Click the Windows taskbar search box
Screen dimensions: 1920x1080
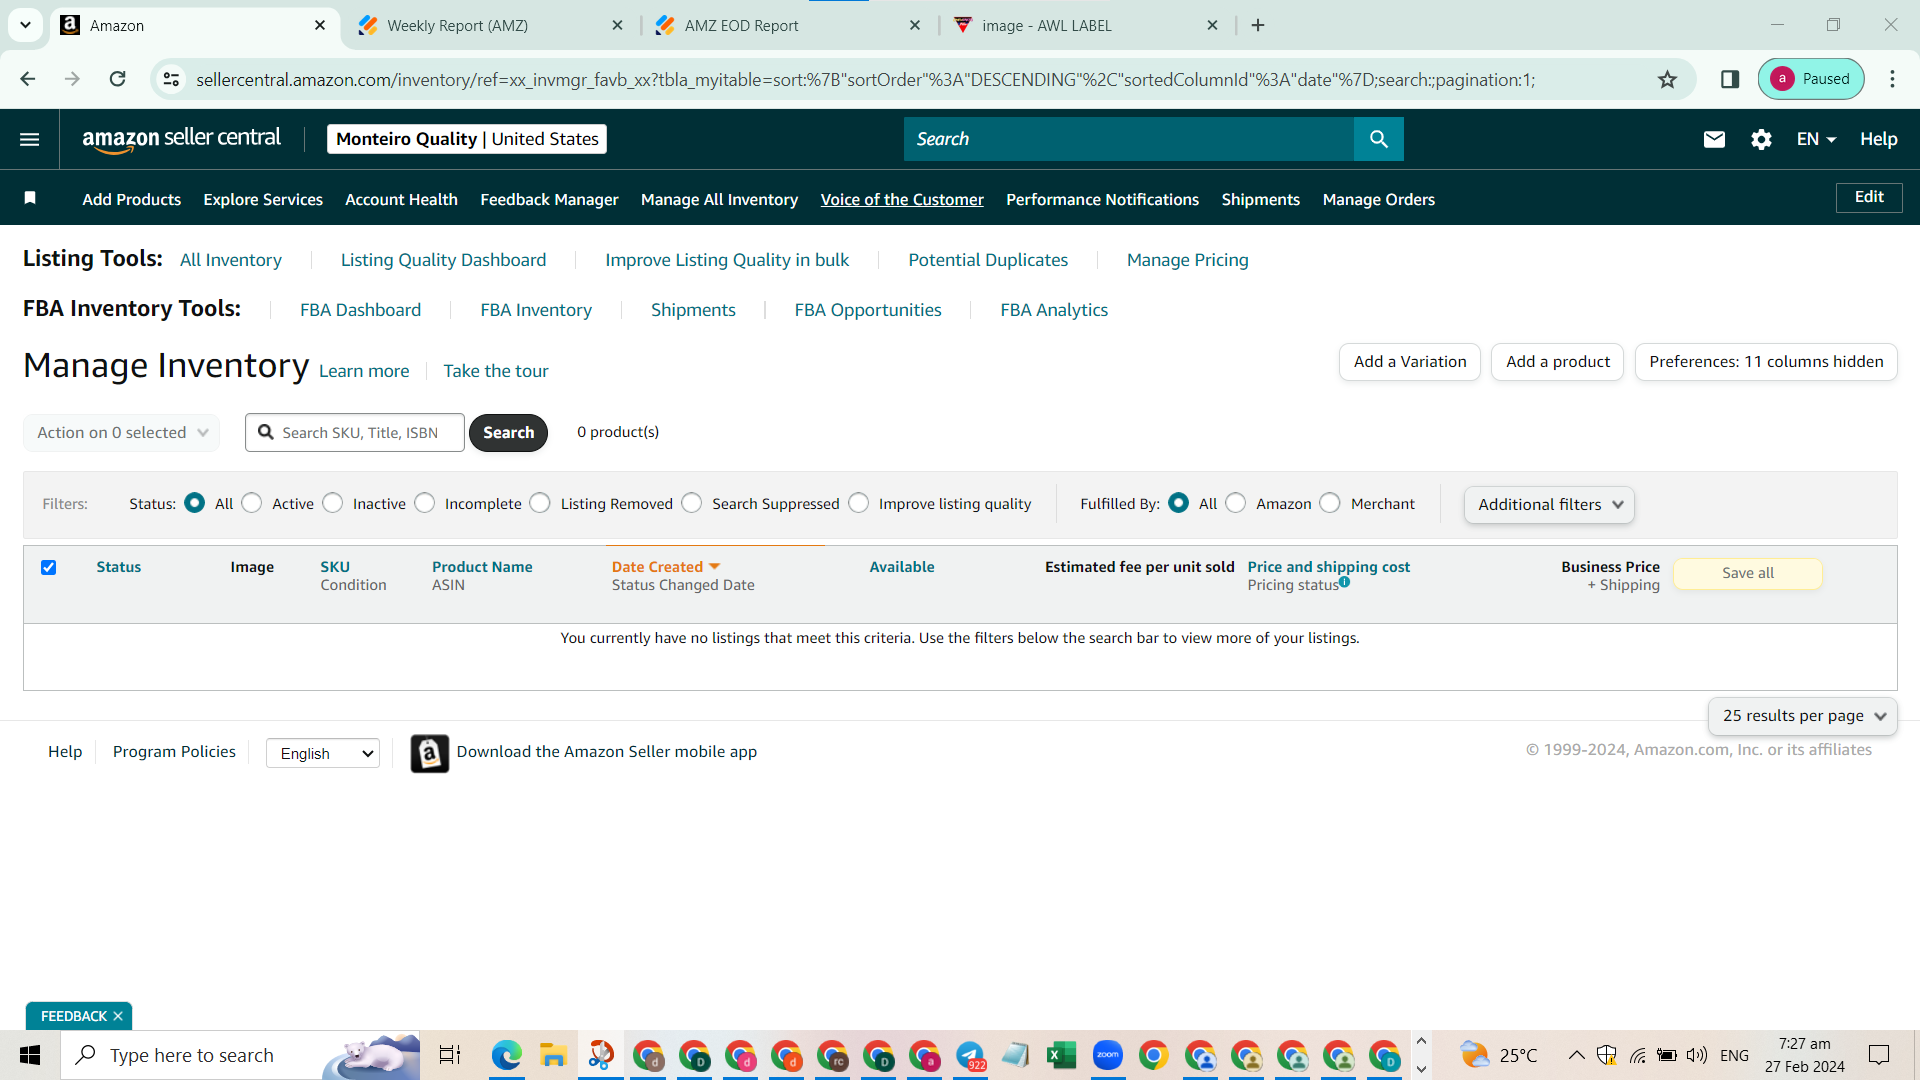(x=240, y=1055)
